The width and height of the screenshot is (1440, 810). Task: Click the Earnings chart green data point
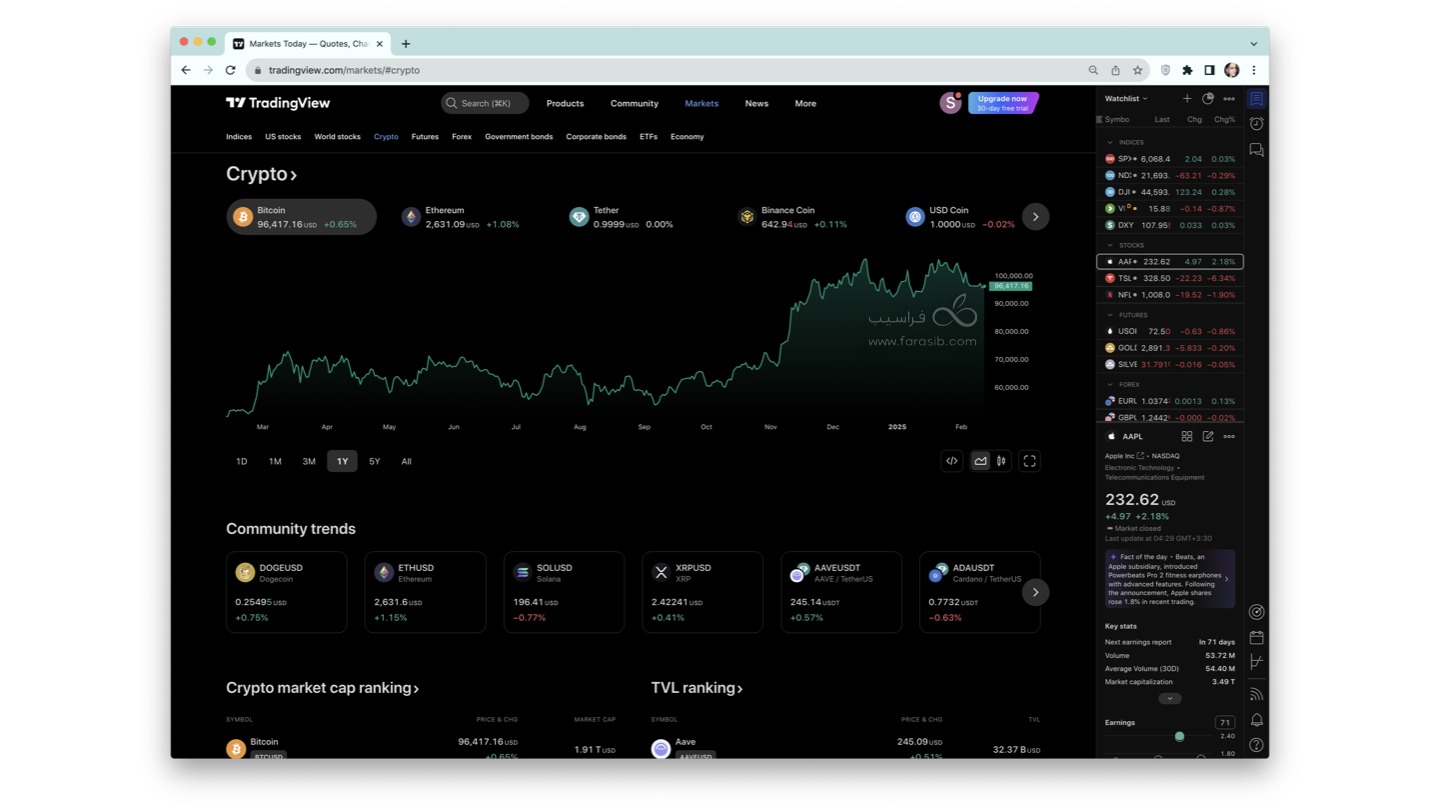[1179, 736]
